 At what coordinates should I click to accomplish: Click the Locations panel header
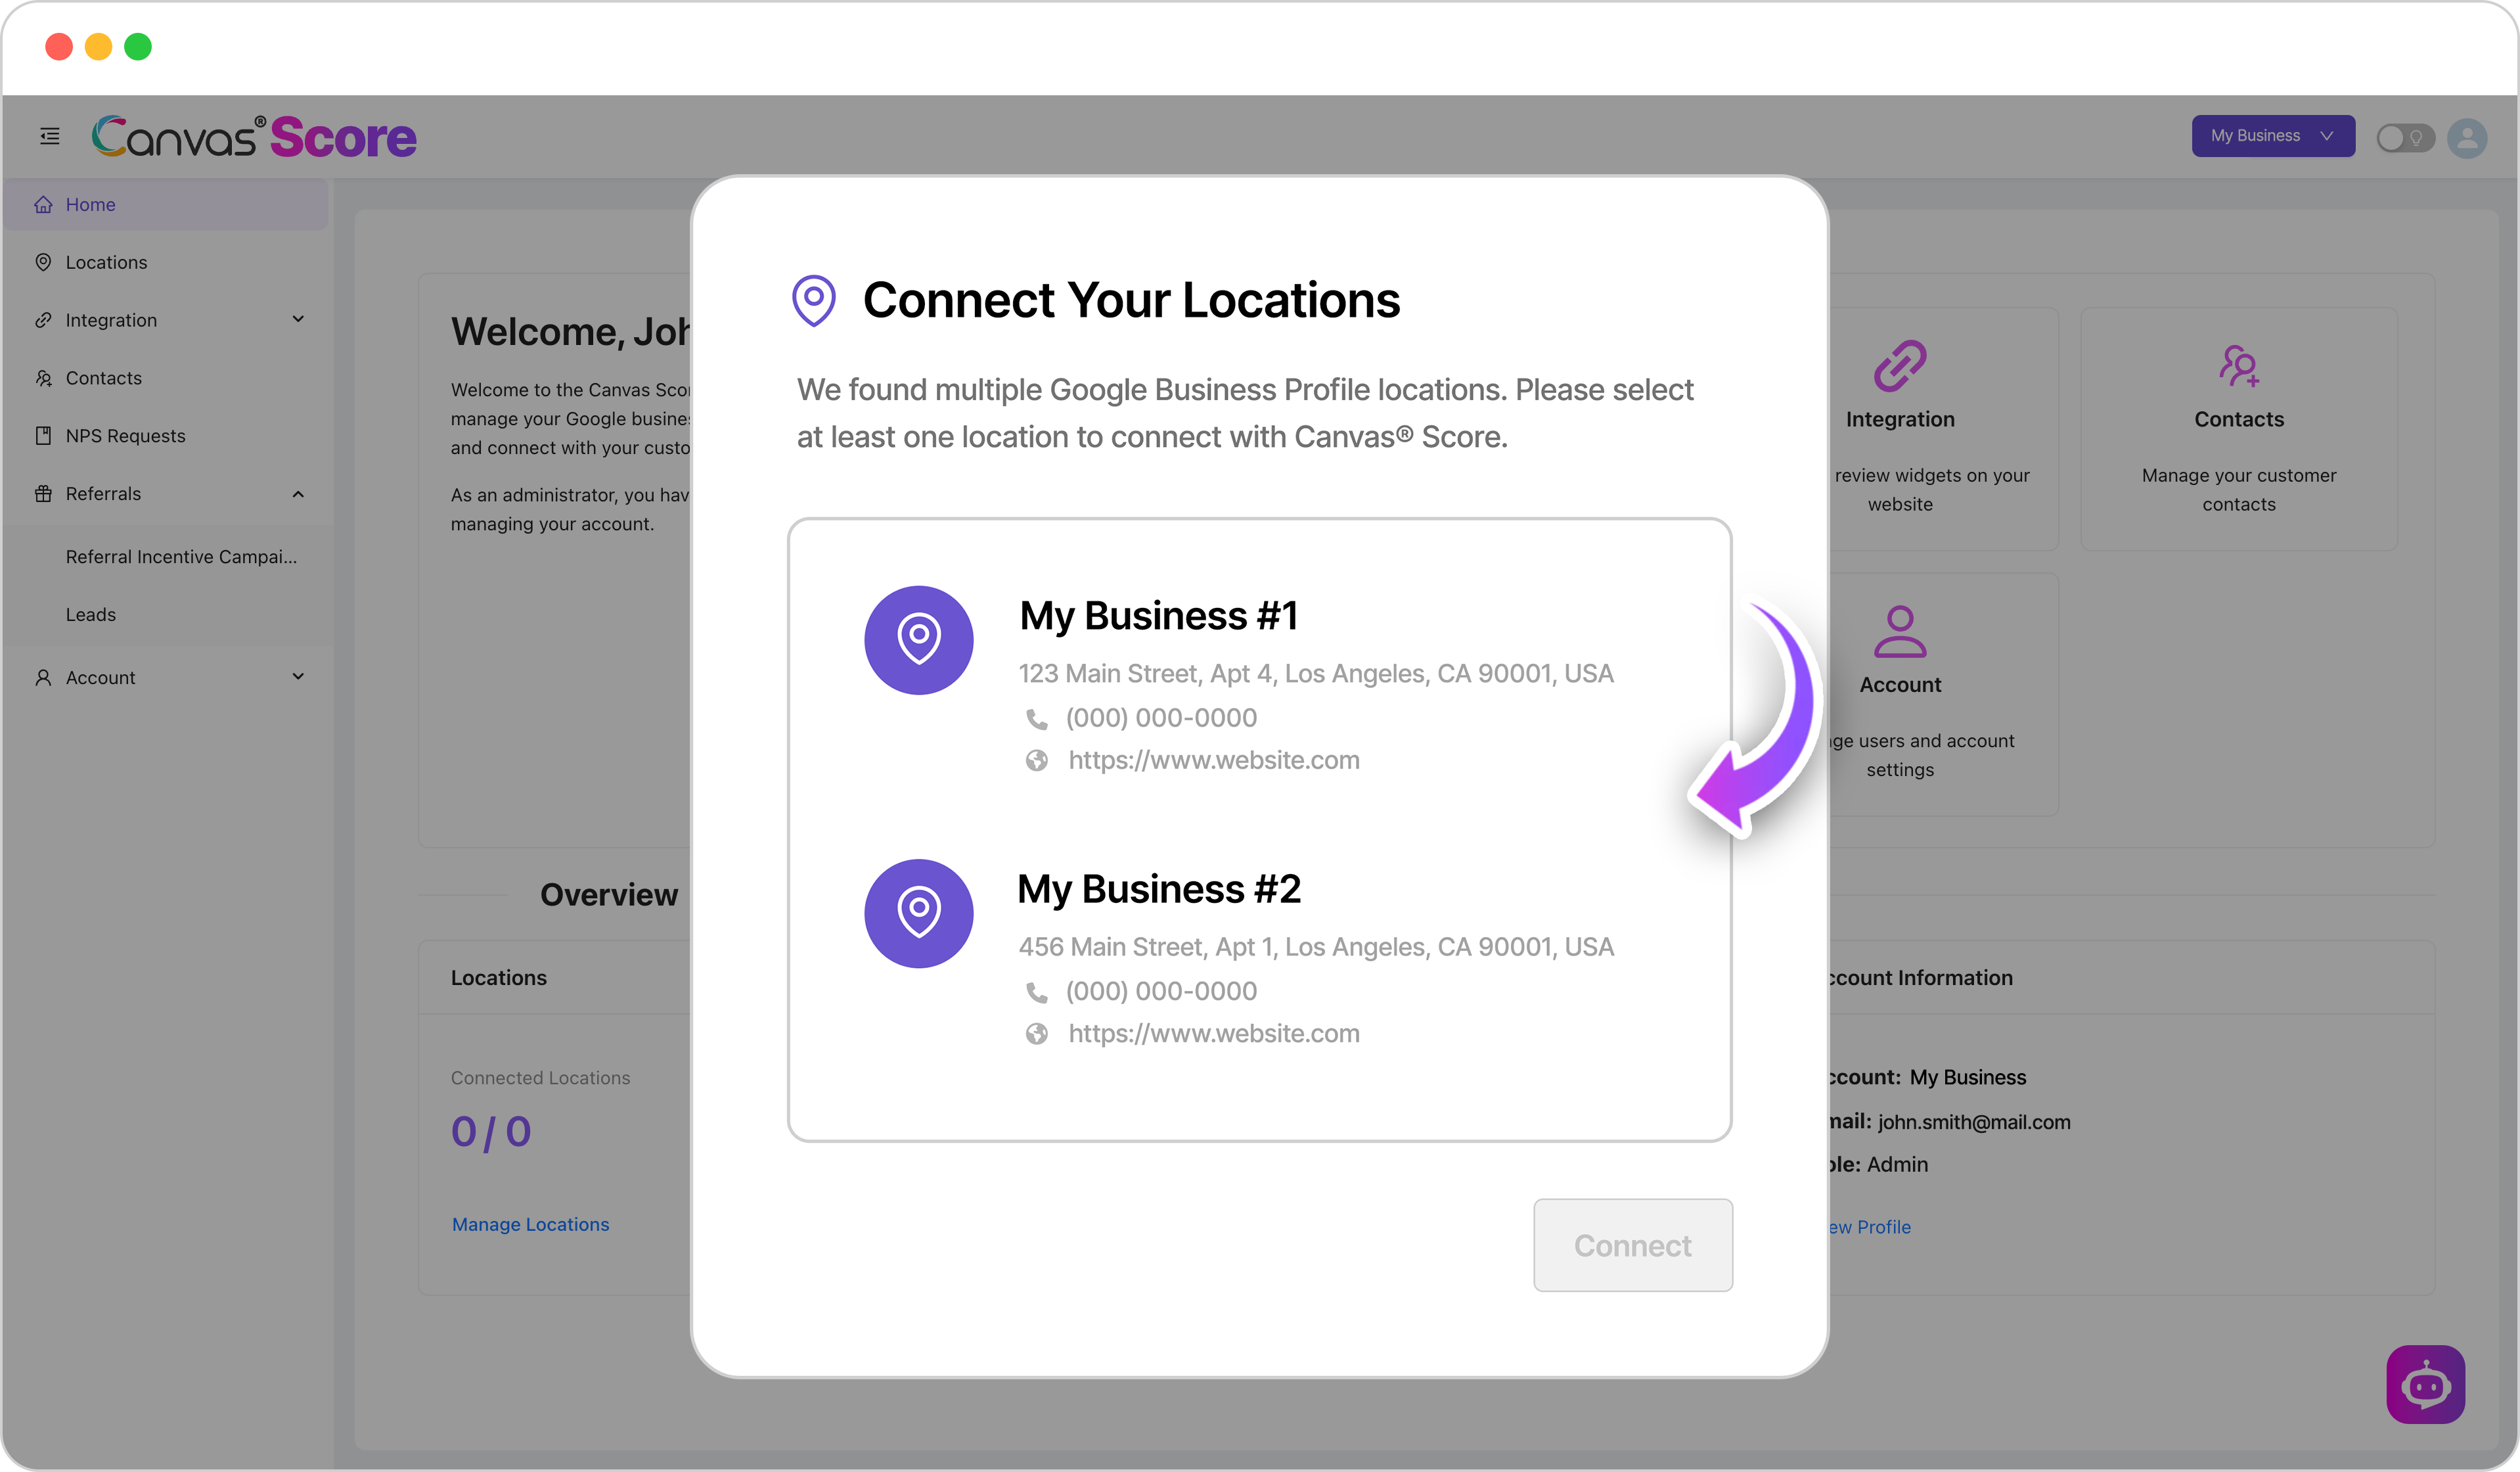498,978
